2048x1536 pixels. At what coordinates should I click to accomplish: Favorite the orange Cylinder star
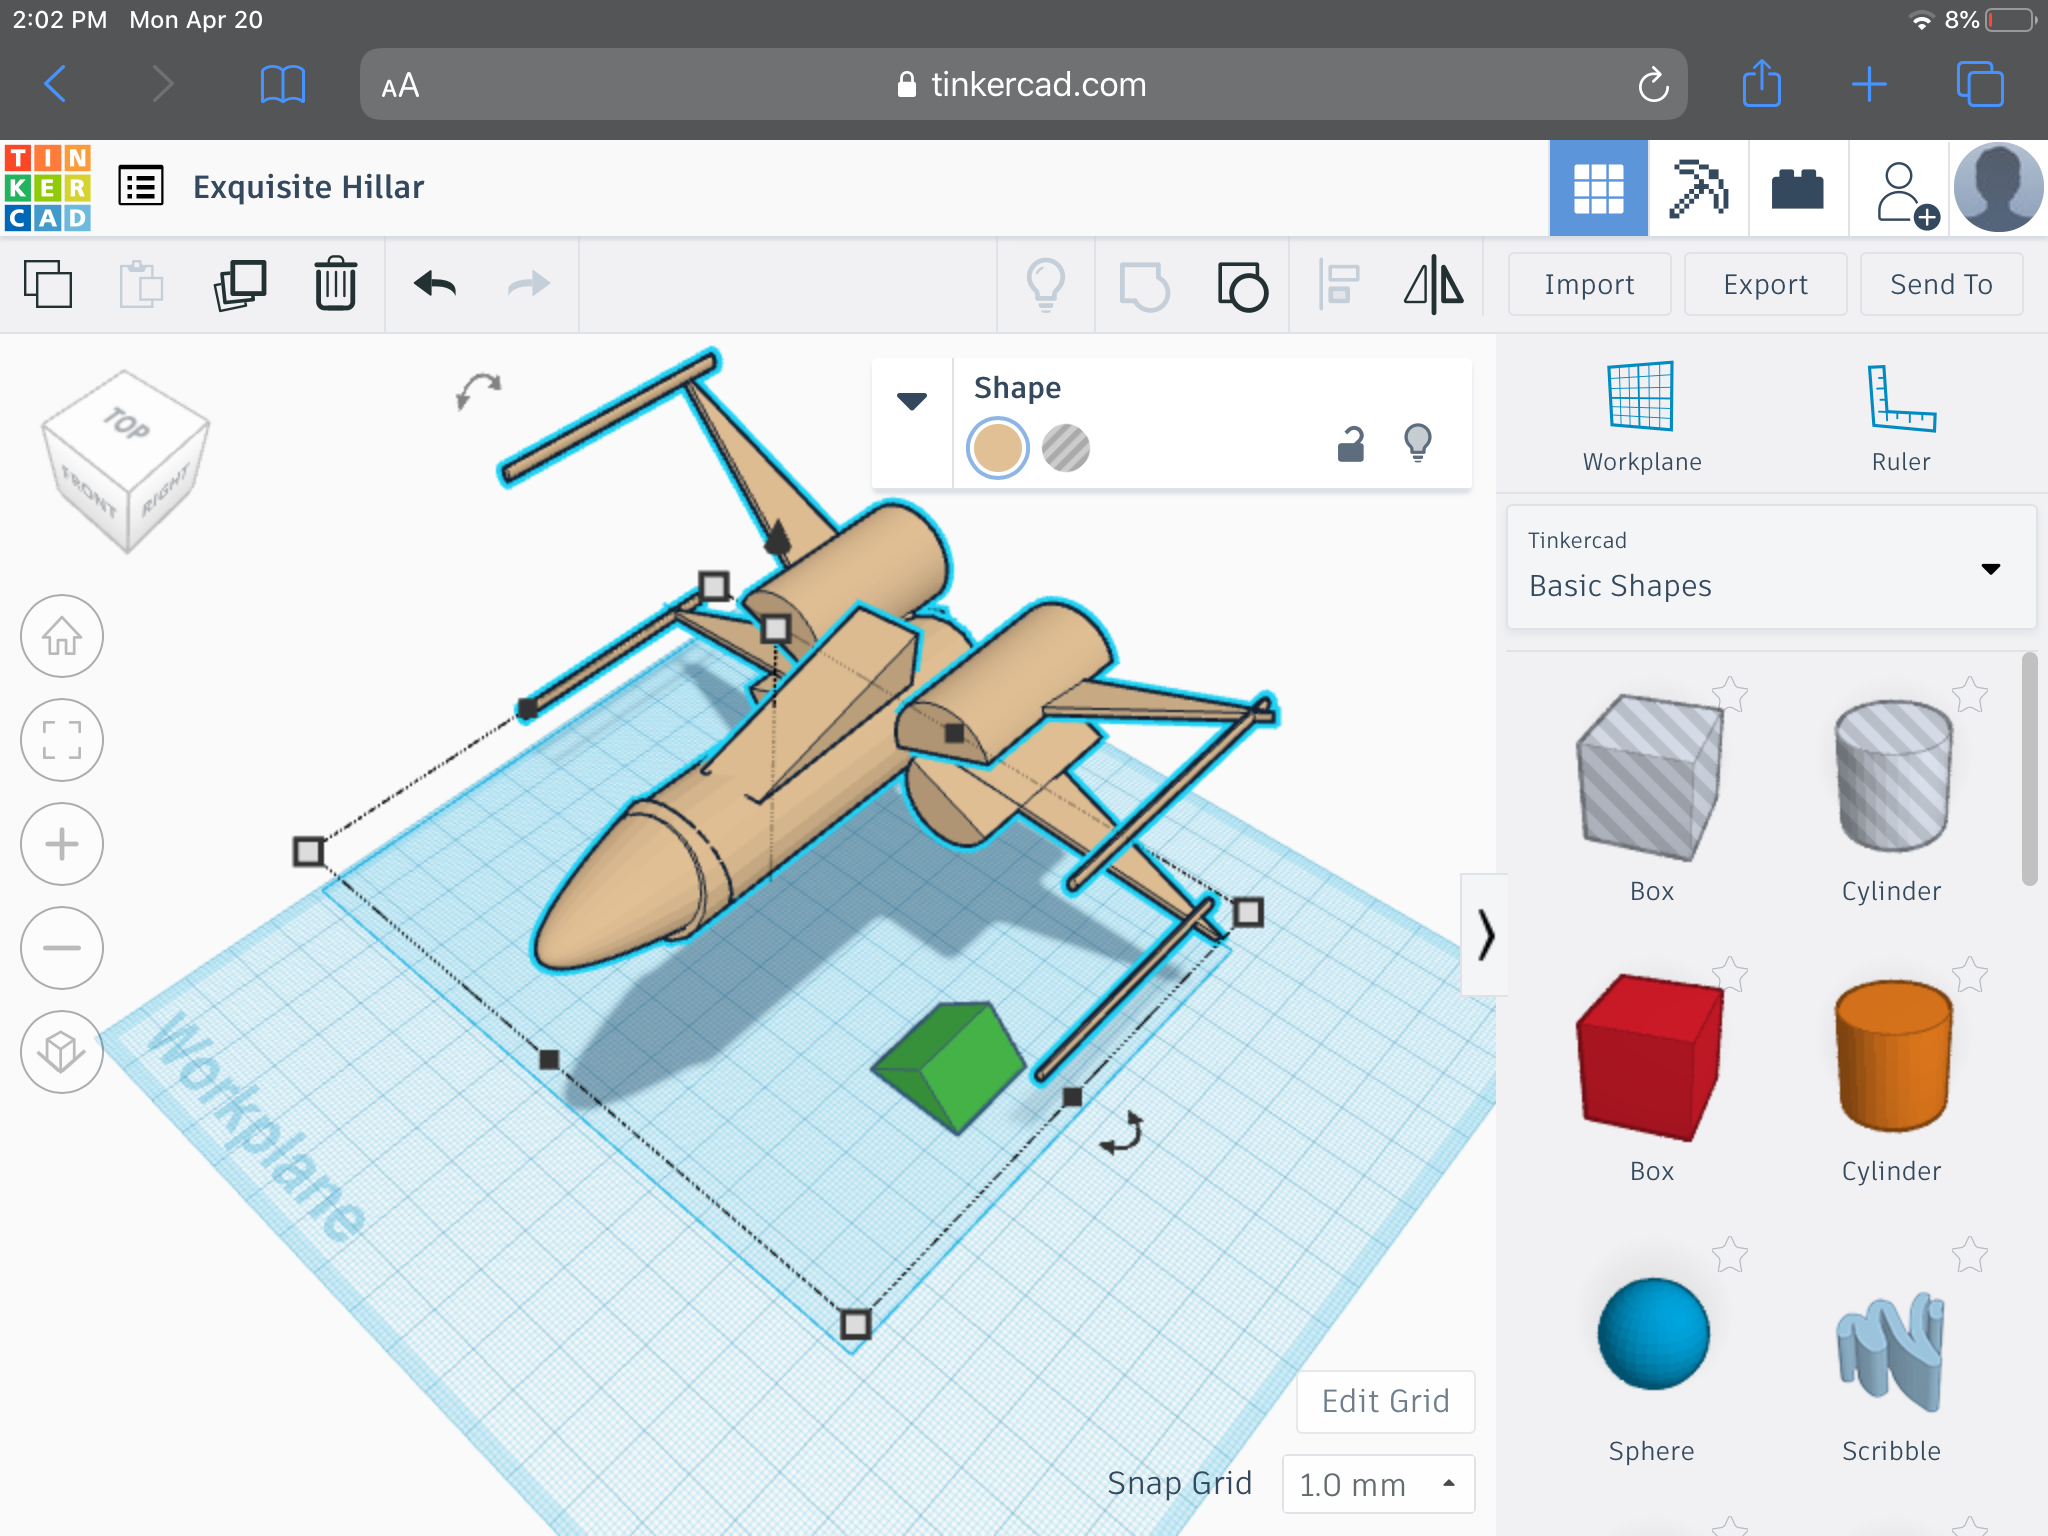1969,974
